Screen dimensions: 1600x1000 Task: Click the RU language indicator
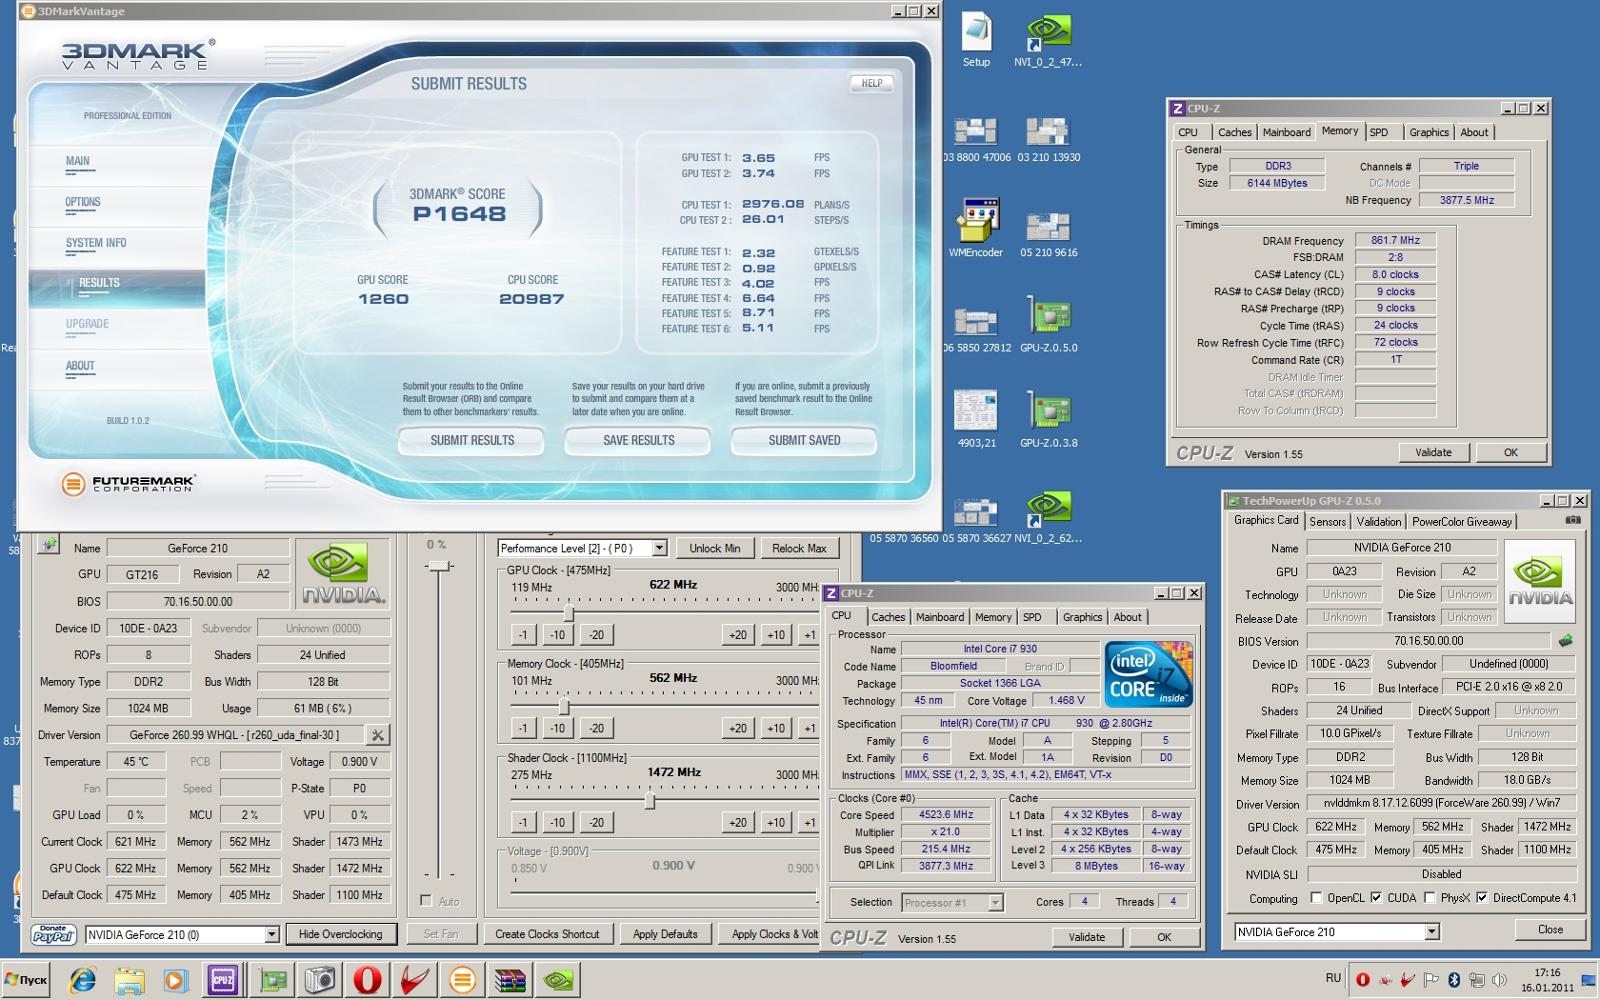1333,978
